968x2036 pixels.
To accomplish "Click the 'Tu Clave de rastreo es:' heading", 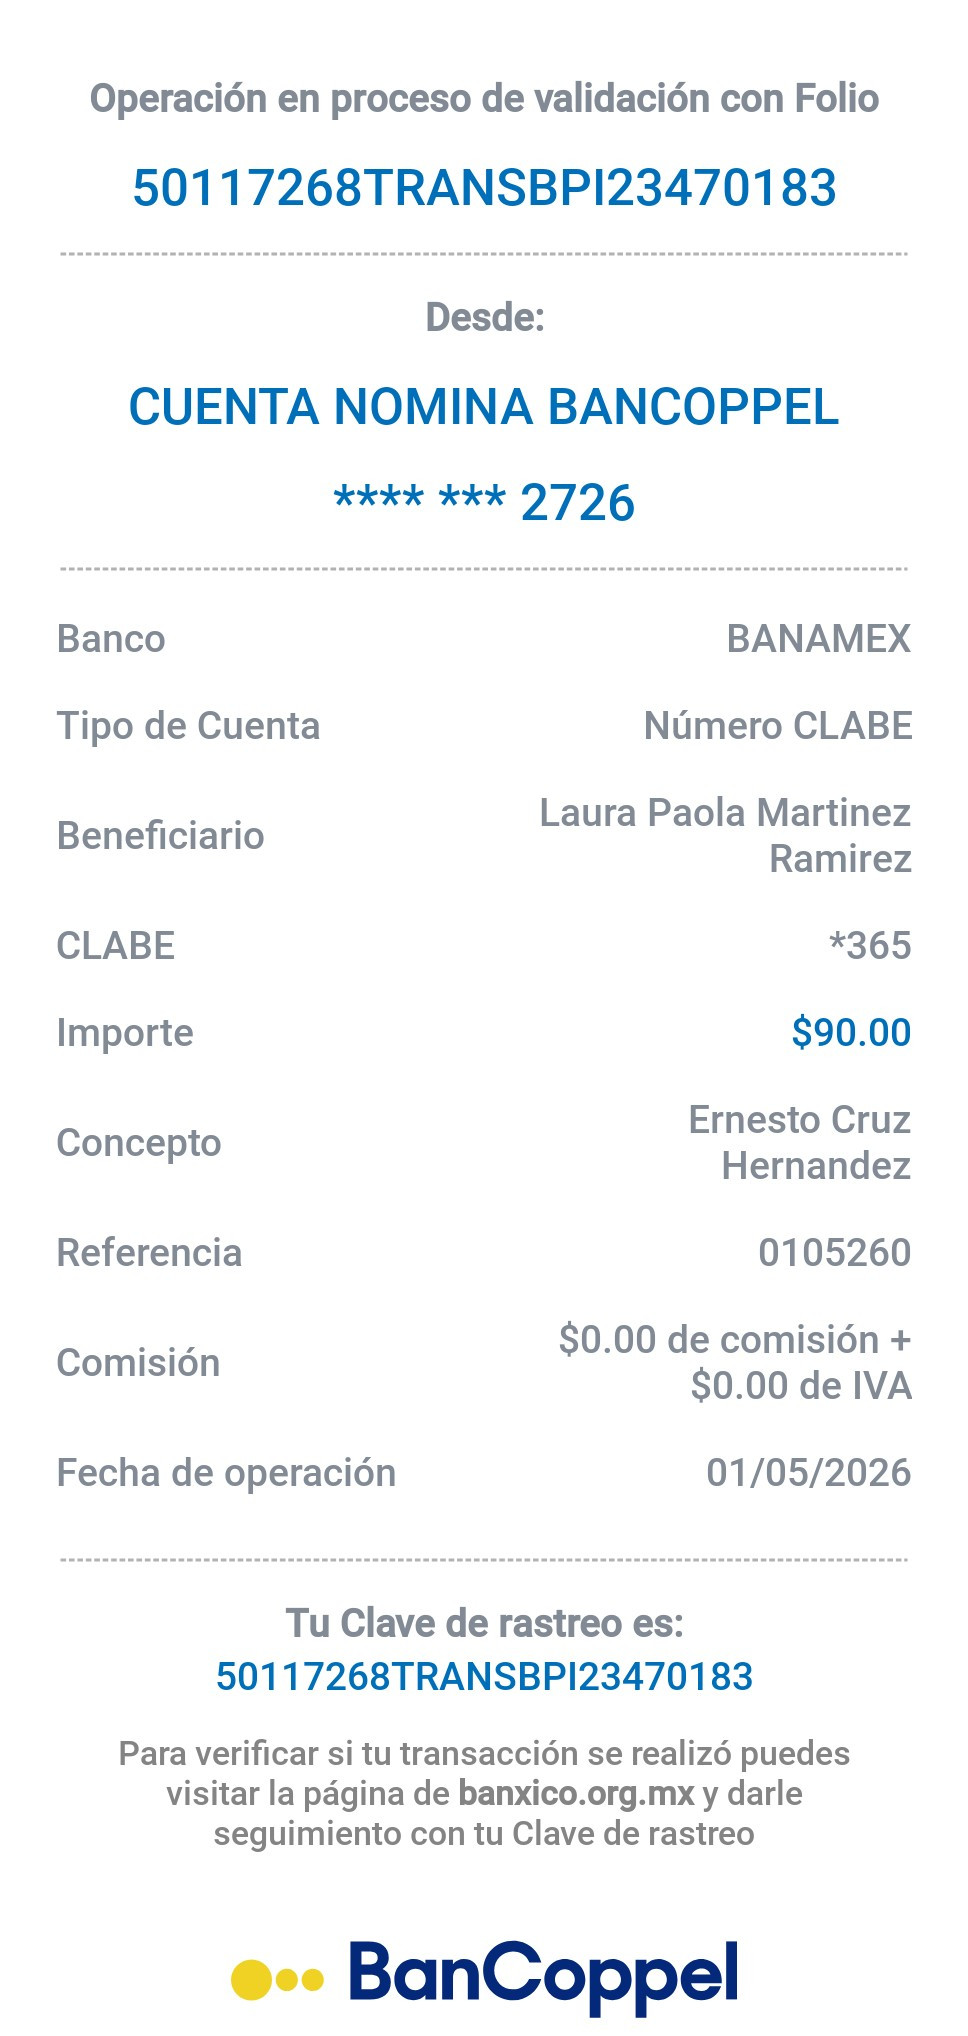I will click(484, 1623).
